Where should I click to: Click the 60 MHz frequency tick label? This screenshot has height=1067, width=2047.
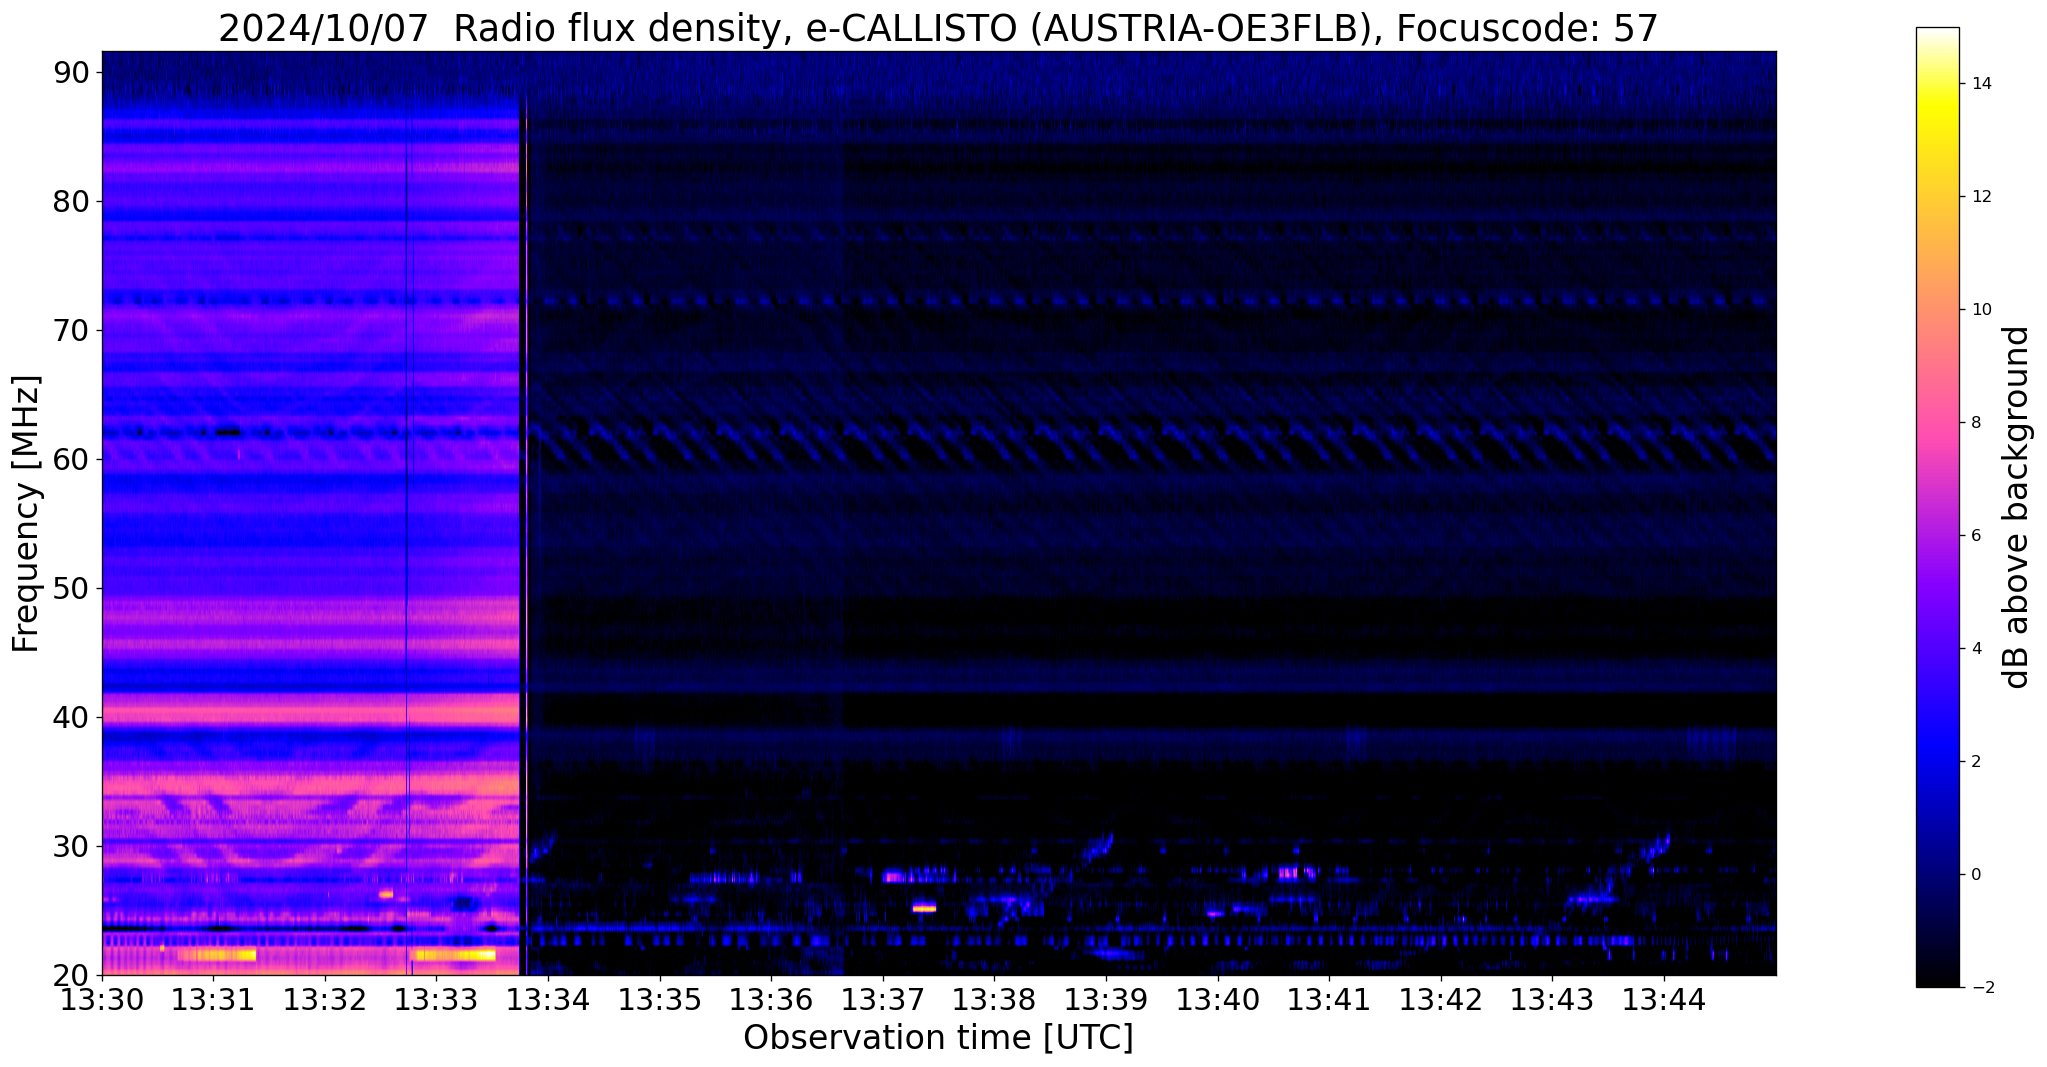(71, 460)
